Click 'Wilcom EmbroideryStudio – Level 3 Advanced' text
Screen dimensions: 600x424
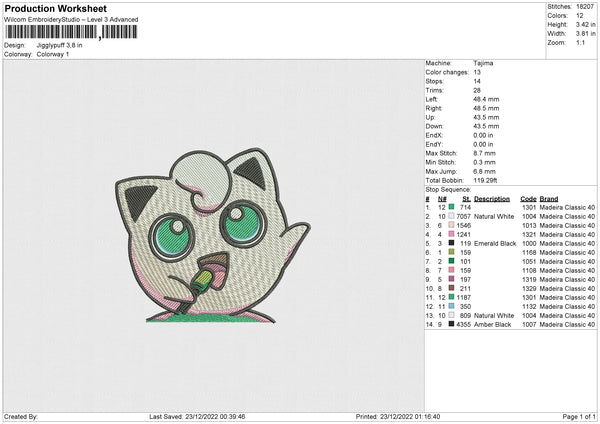click(x=71, y=20)
